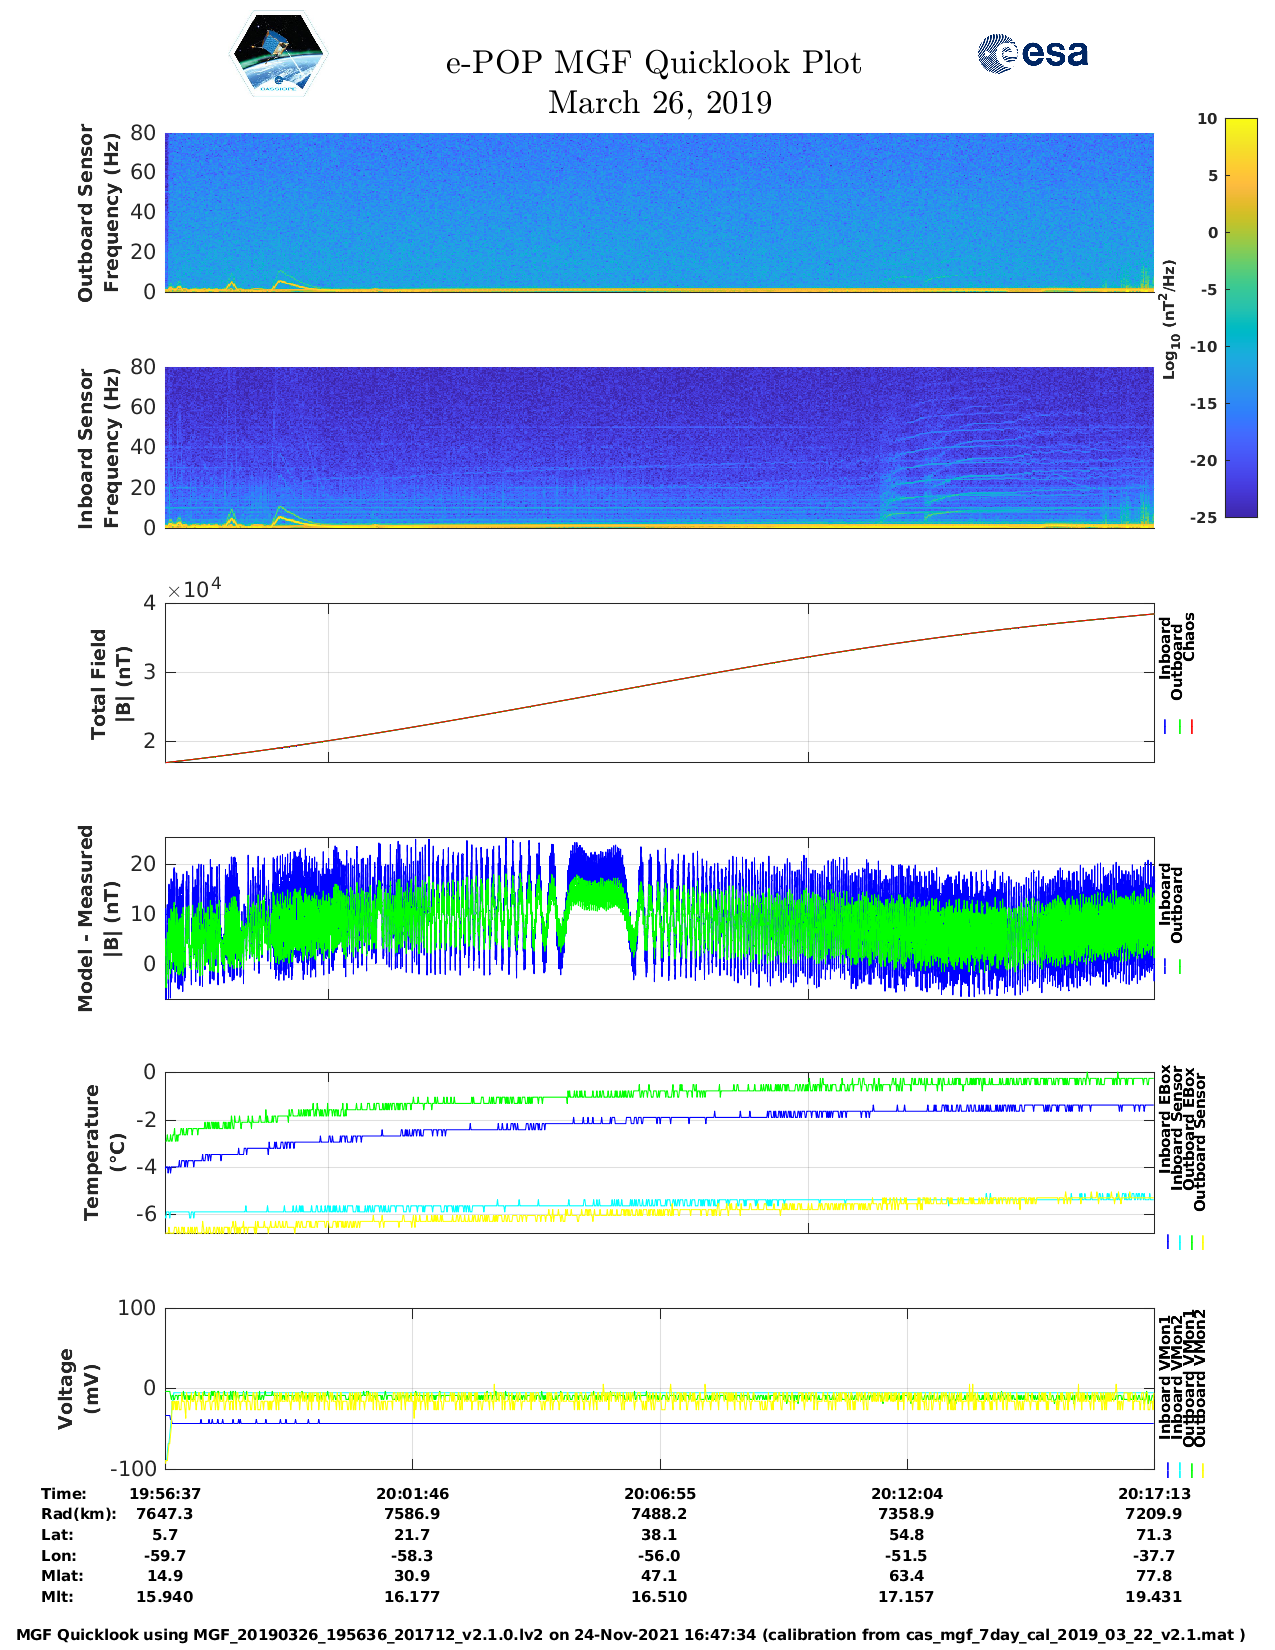Click the Inboard Sensor spectrogram panel
Viewport: 1275px width, 1650px height.
coord(659,447)
